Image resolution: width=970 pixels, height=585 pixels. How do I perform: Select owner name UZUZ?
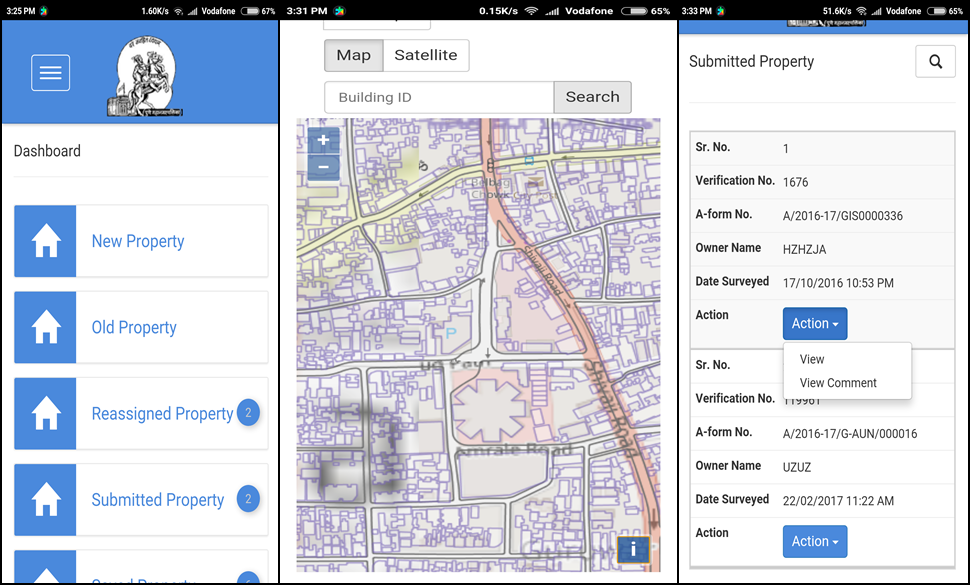[x=797, y=468]
